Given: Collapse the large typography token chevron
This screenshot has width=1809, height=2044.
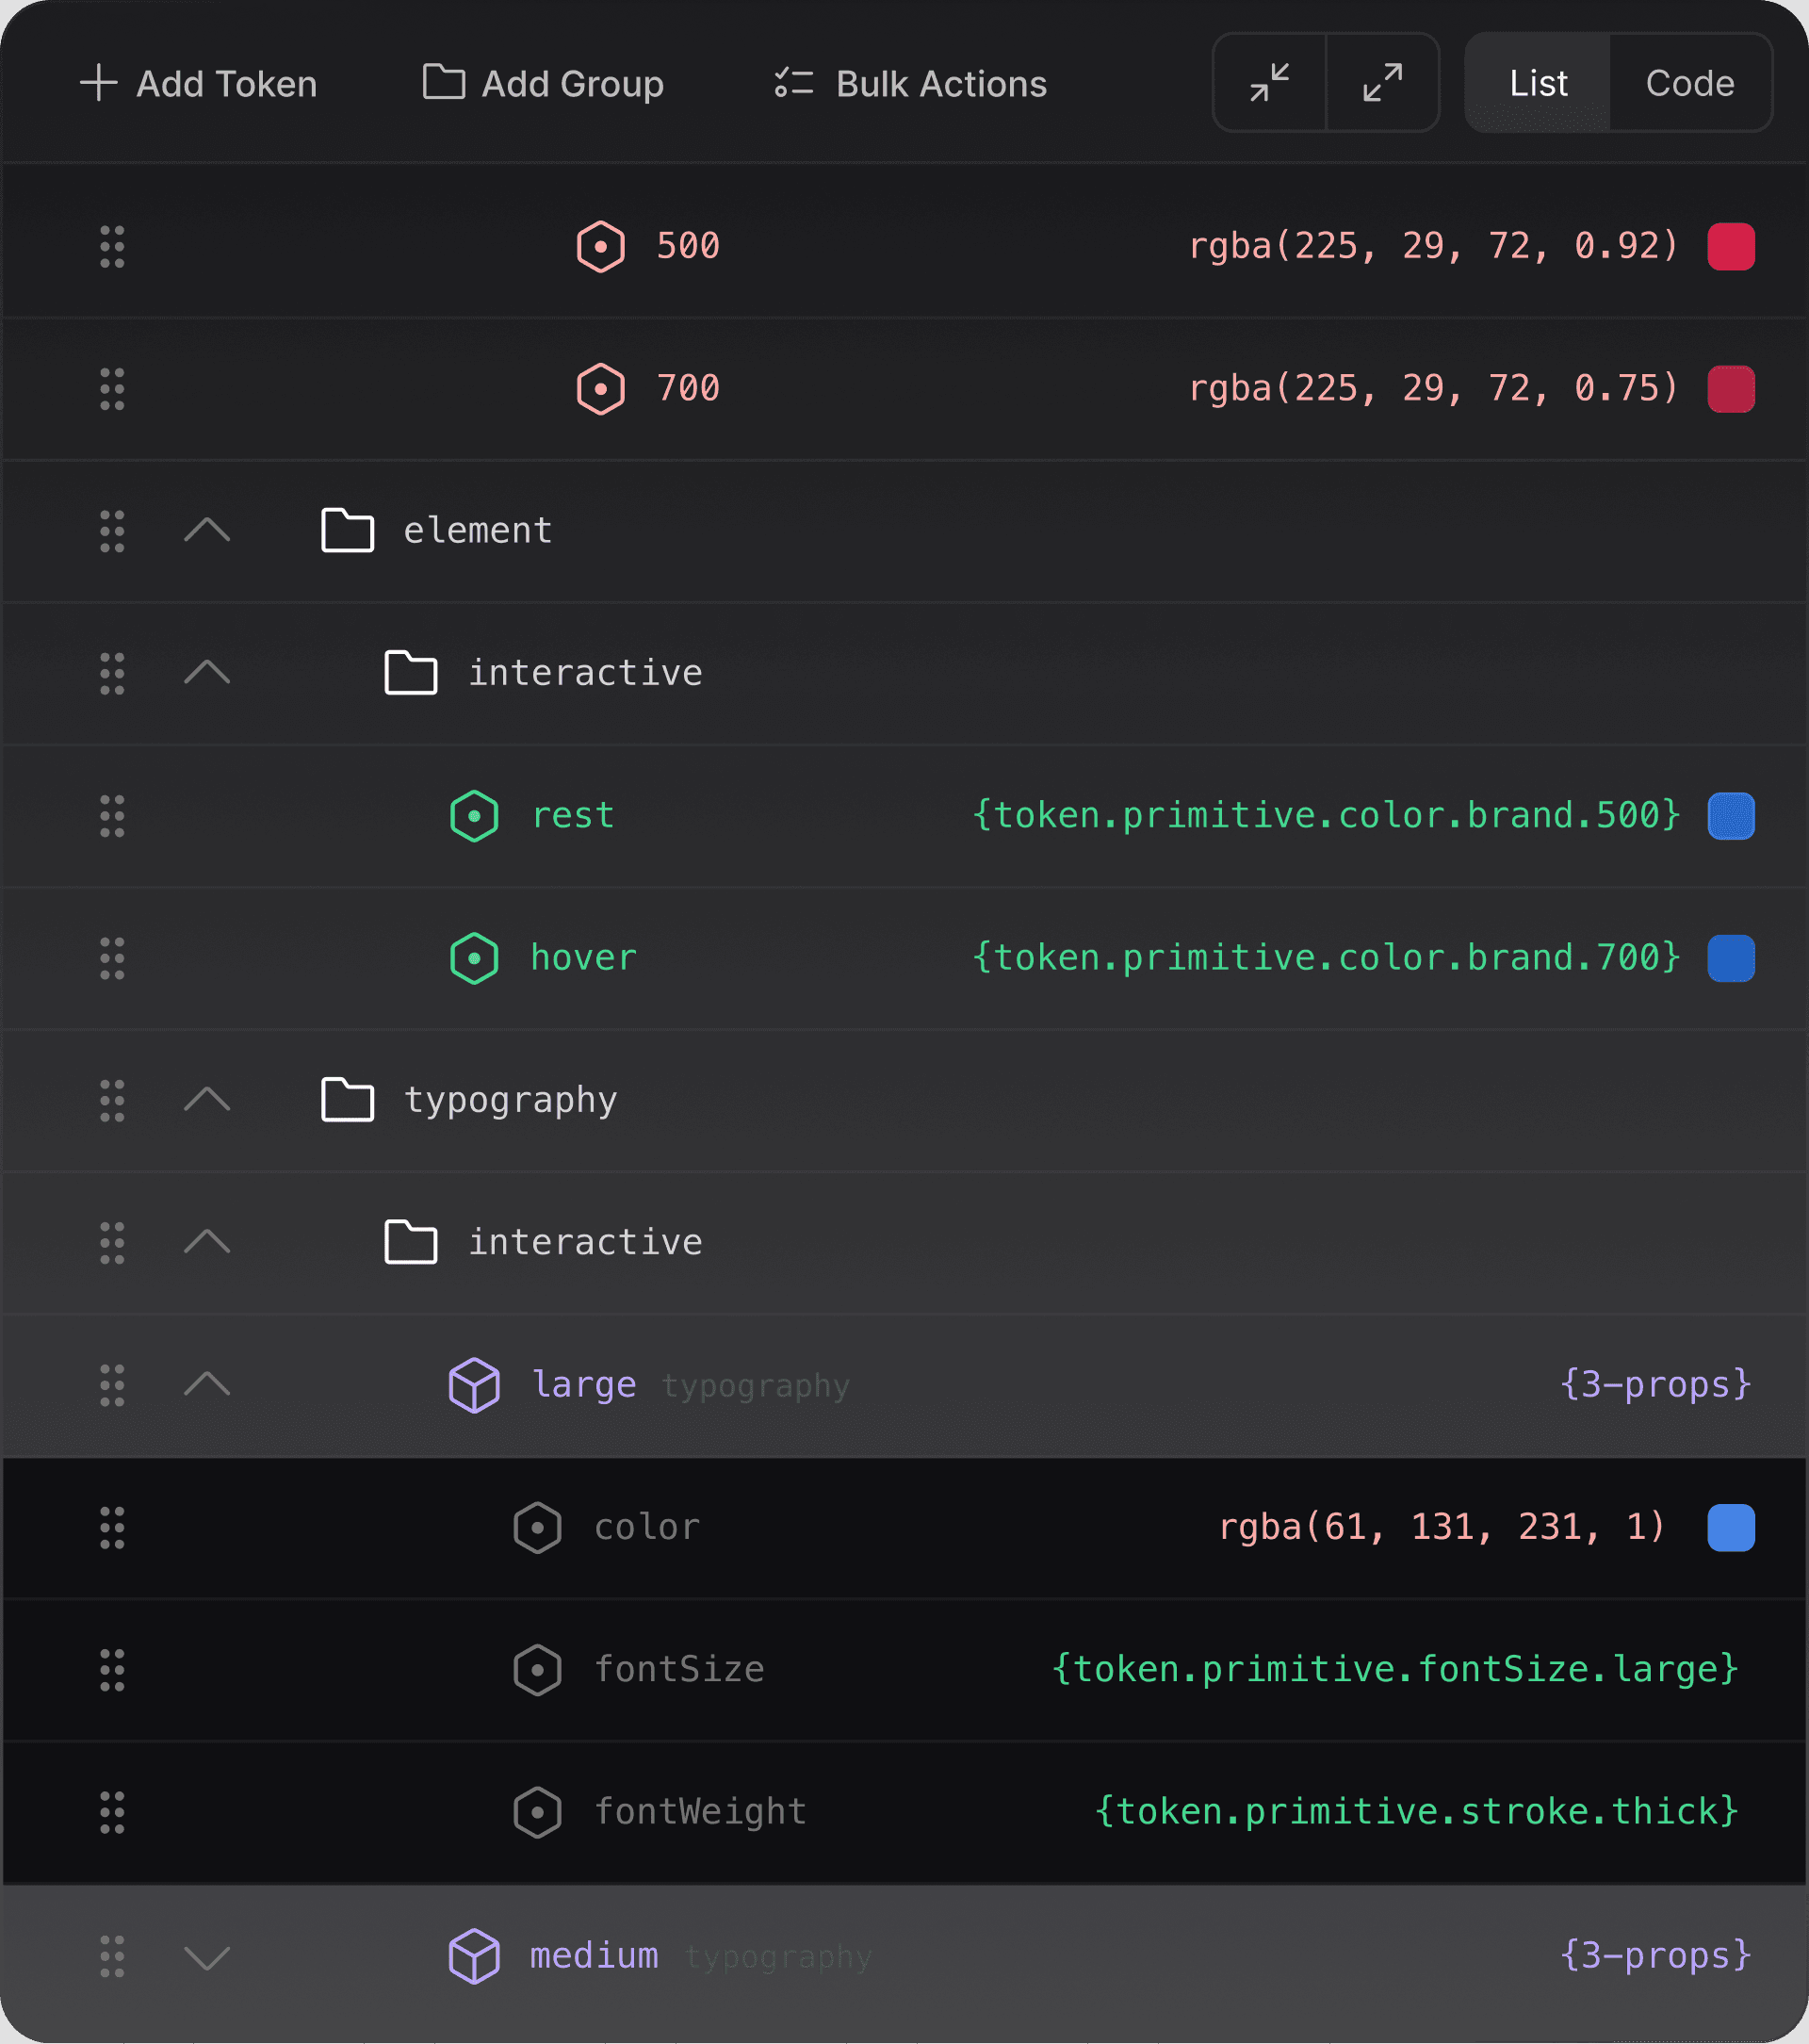Looking at the screenshot, I should pyautogui.click(x=207, y=1384).
